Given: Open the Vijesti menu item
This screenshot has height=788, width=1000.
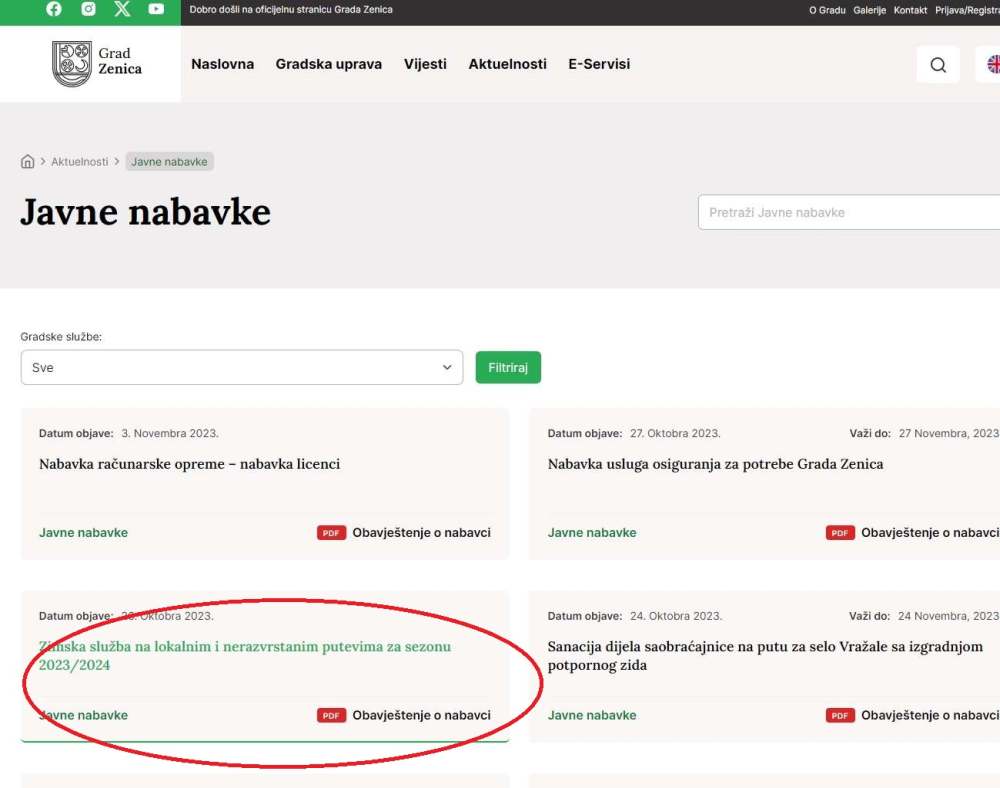Looking at the screenshot, I should tap(425, 64).
